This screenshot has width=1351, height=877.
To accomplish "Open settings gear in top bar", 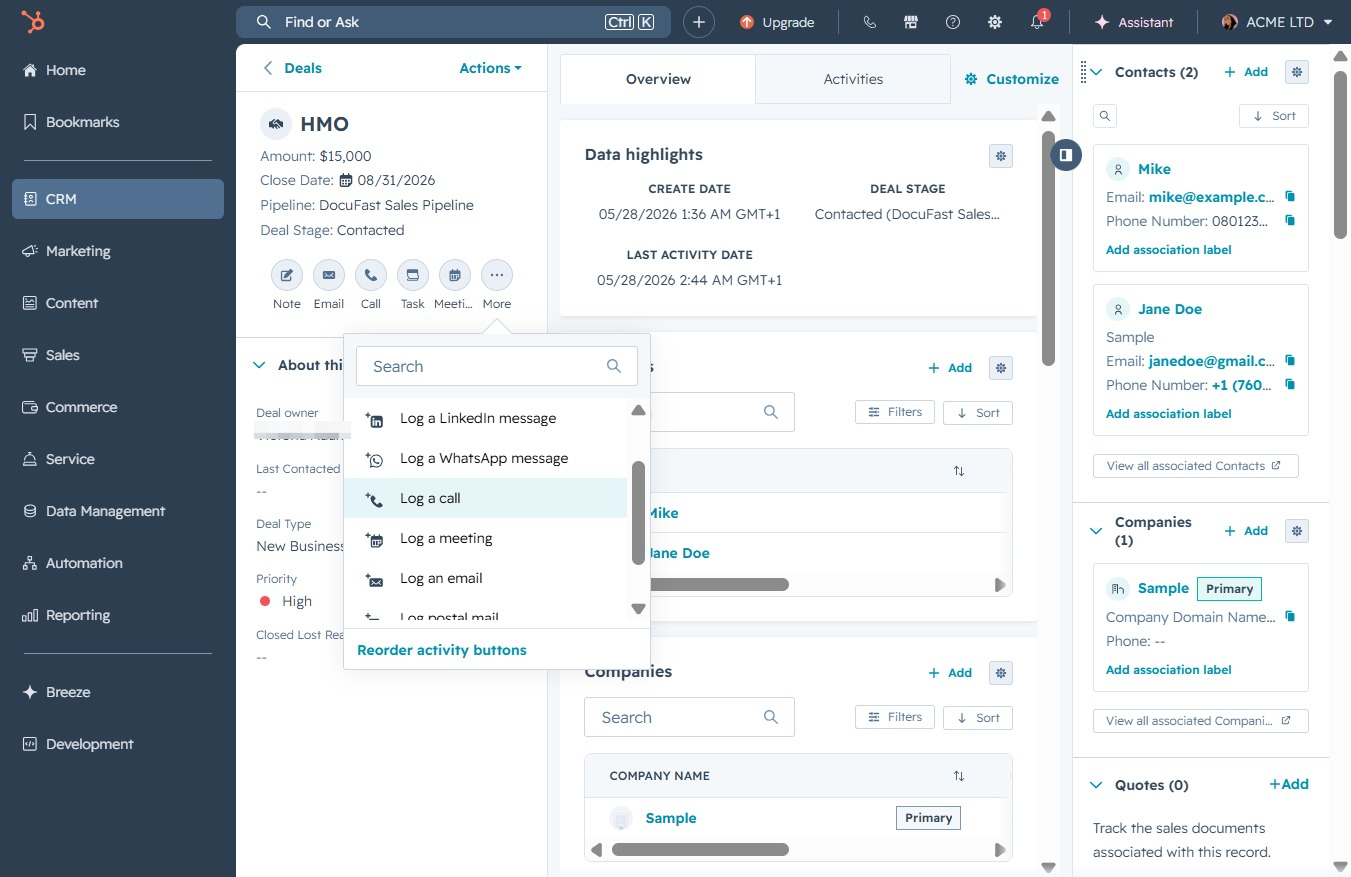I will pyautogui.click(x=995, y=22).
